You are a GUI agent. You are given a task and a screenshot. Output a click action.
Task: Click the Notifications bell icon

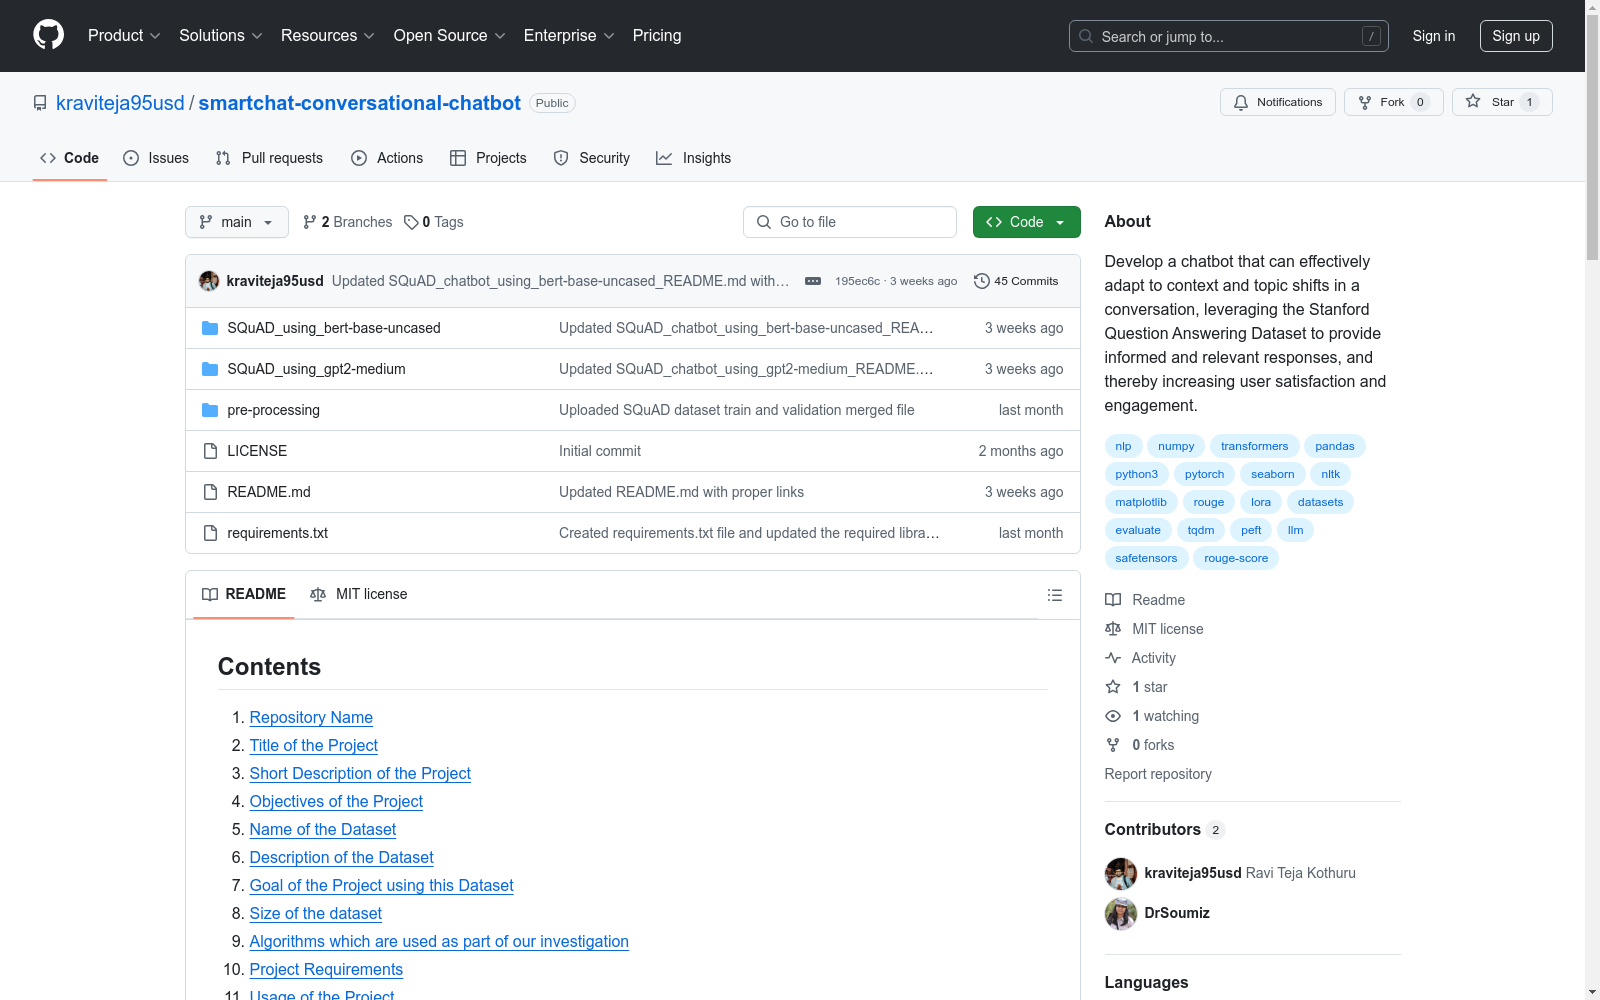tap(1241, 102)
